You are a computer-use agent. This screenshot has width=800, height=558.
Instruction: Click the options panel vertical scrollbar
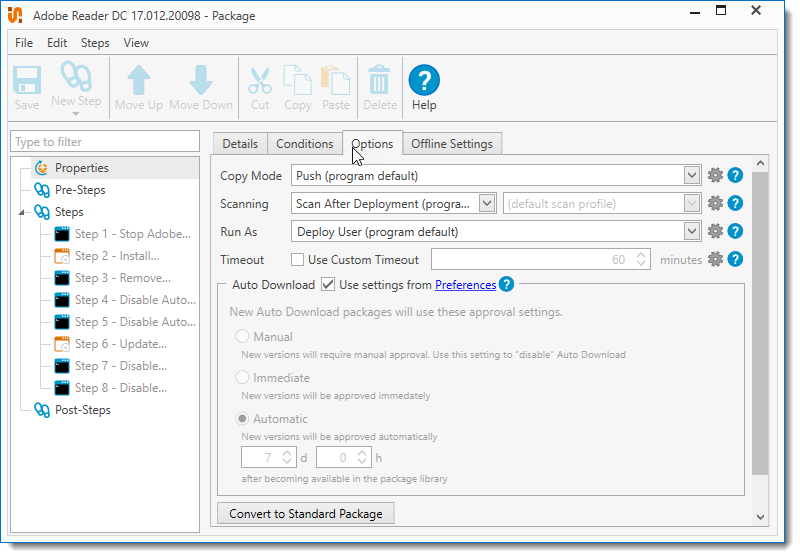click(x=760, y=320)
